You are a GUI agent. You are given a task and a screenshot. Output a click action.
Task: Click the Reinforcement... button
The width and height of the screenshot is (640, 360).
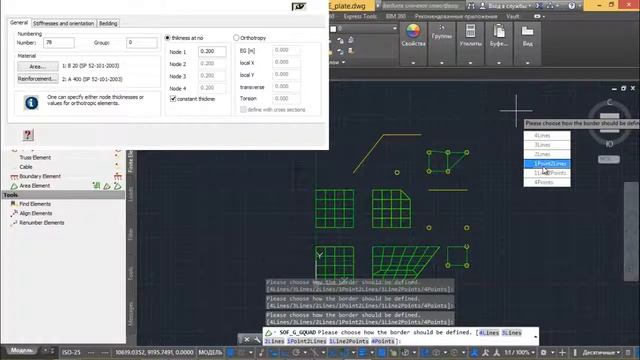click(38, 79)
